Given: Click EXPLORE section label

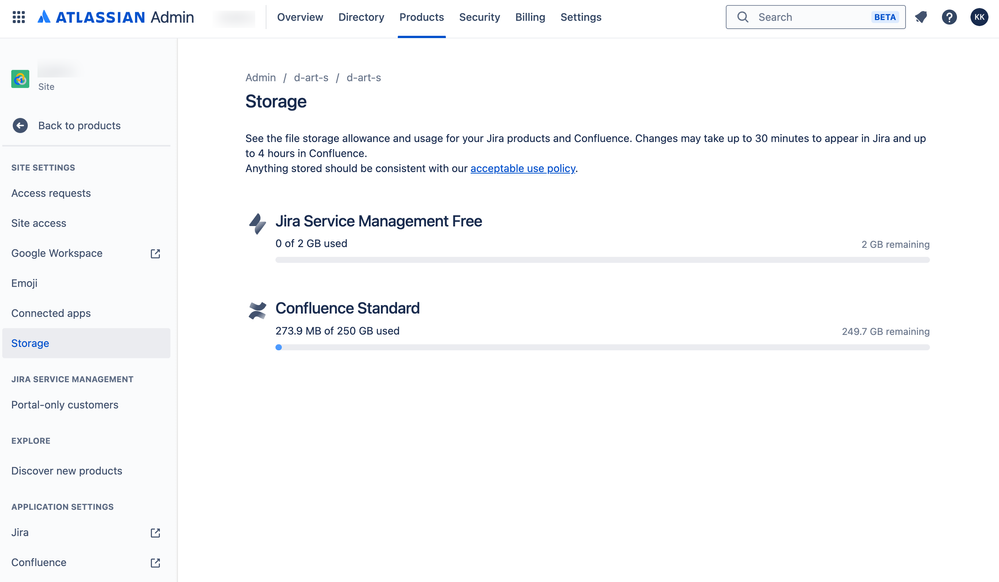Looking at the screenshot, I should (31, 441).
